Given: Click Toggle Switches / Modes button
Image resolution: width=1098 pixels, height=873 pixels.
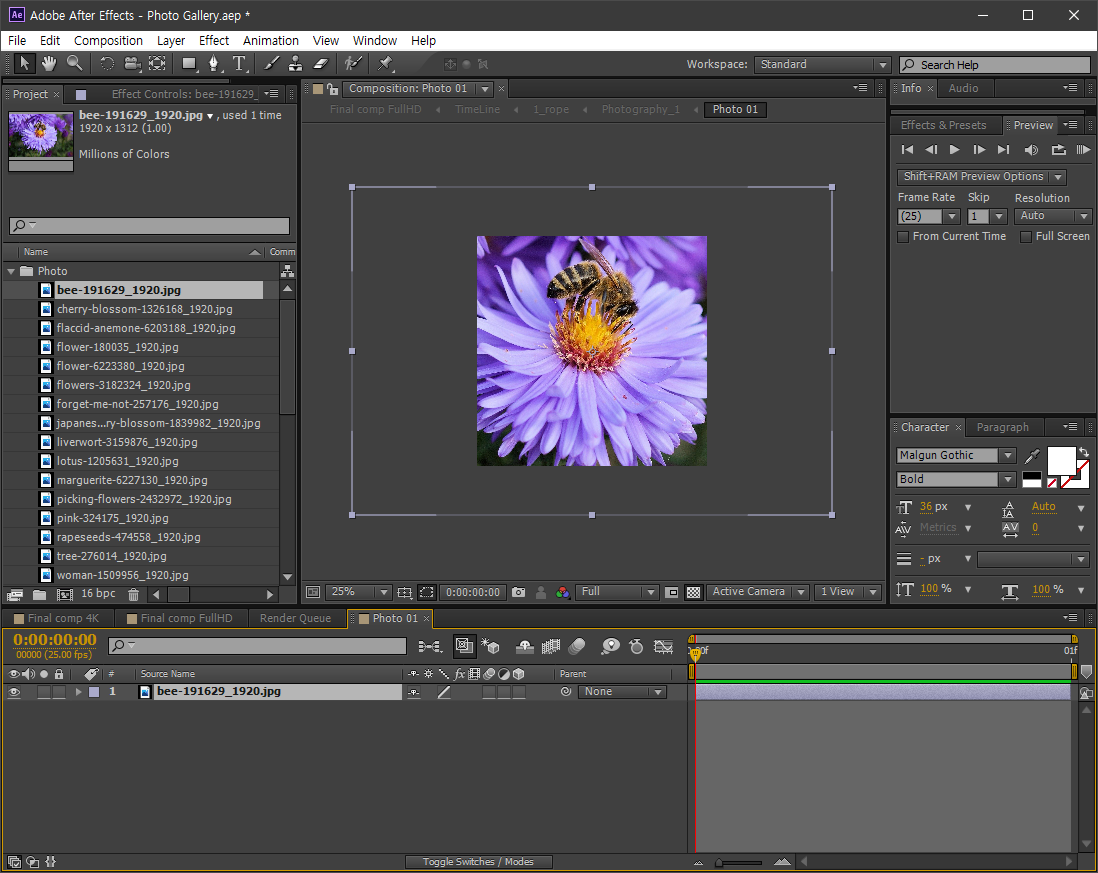Looking at the screenshot, I should pos(478,862).
